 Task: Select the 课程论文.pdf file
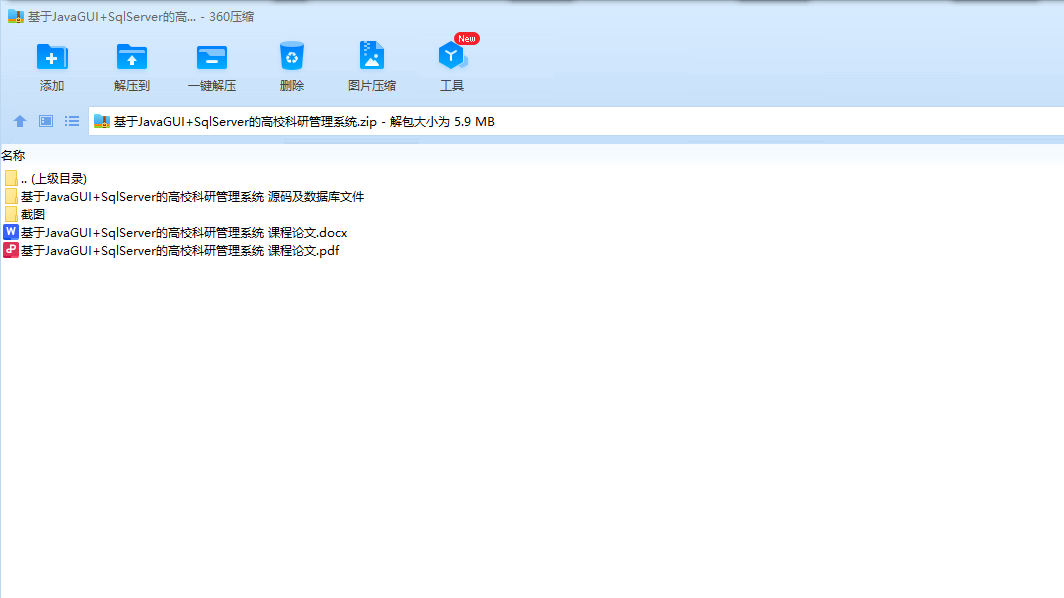tap(172, 250)
